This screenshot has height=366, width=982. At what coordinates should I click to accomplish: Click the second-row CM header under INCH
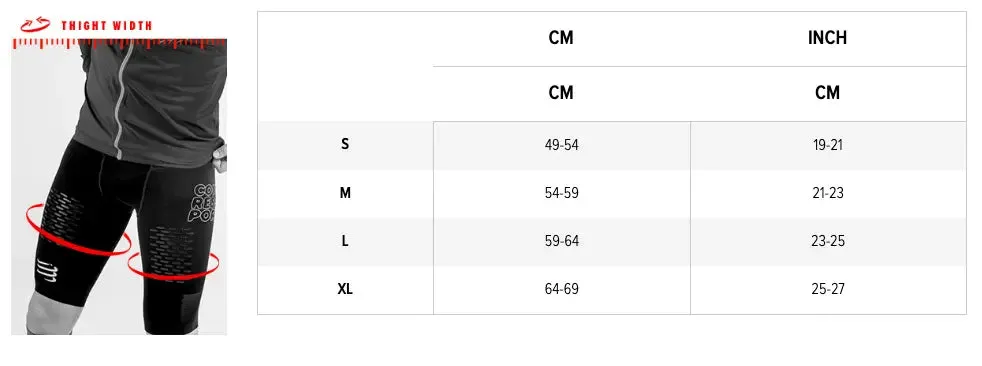pyautogui.click(x=827, y=93)
